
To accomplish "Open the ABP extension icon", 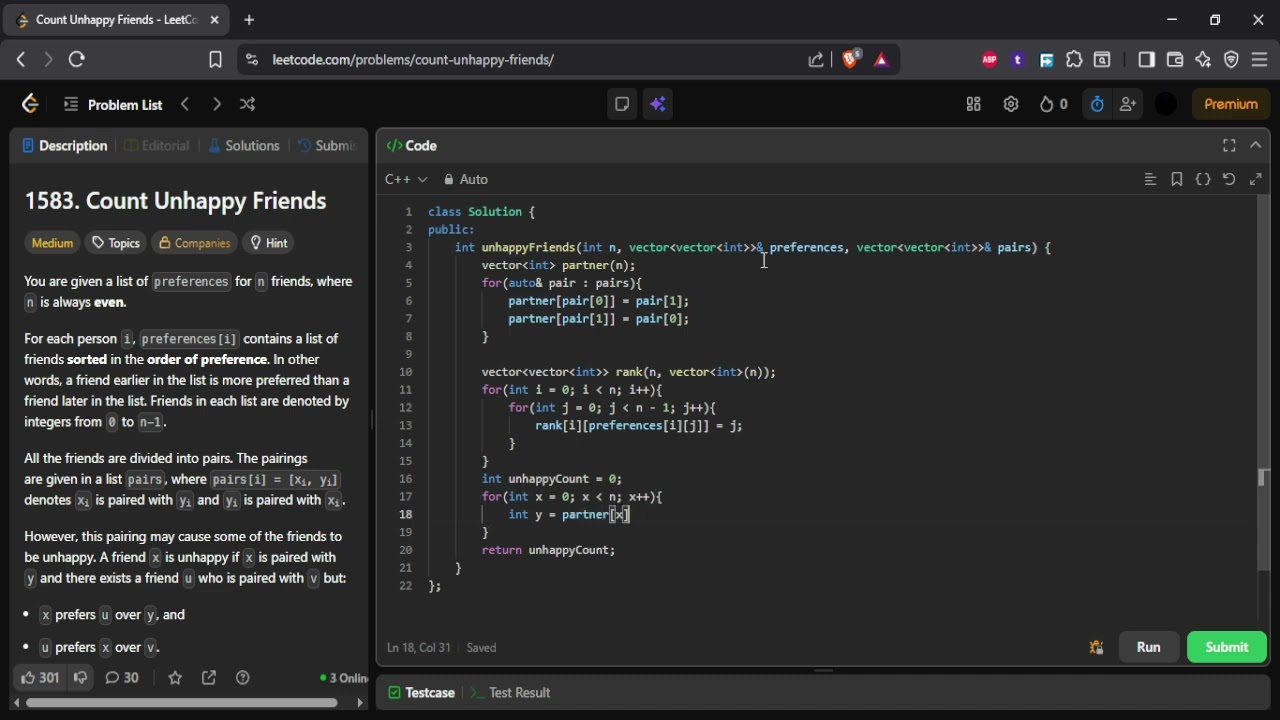I will (990, 60).
